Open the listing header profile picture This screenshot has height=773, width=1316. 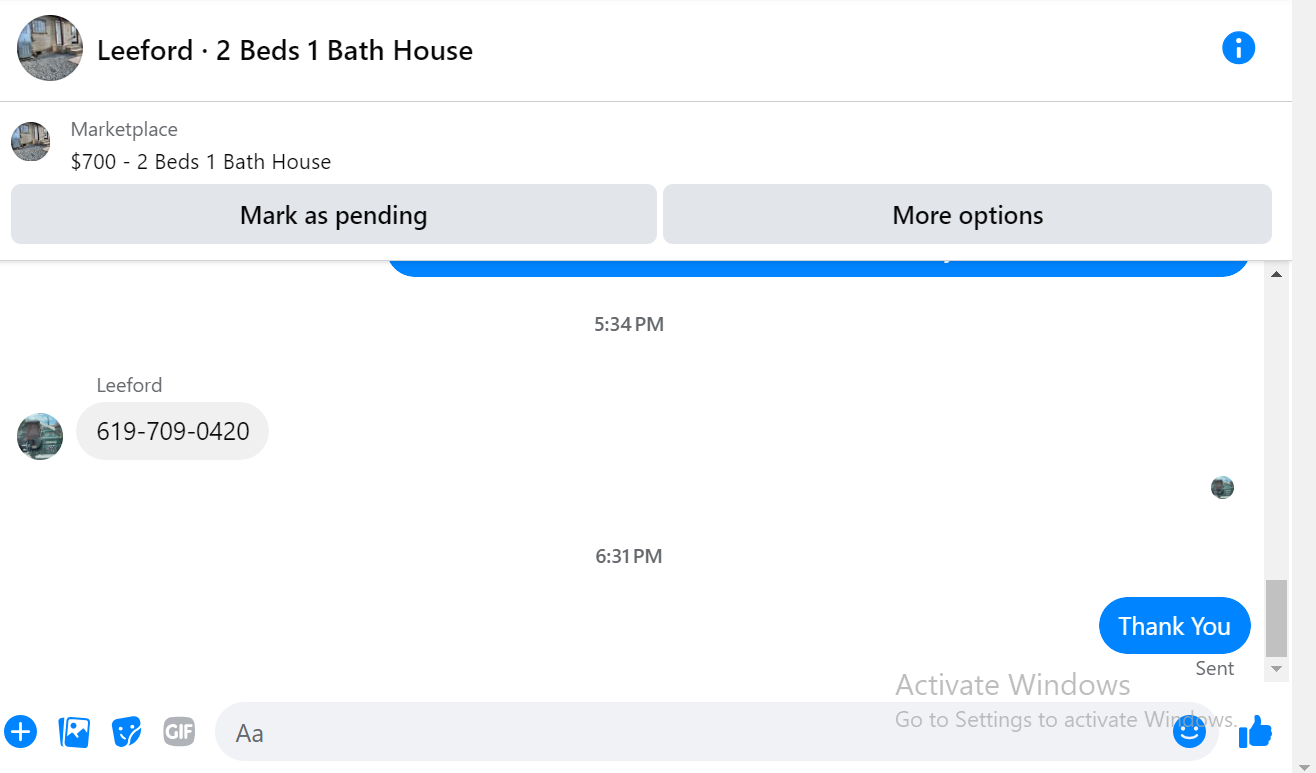point(50,48)
